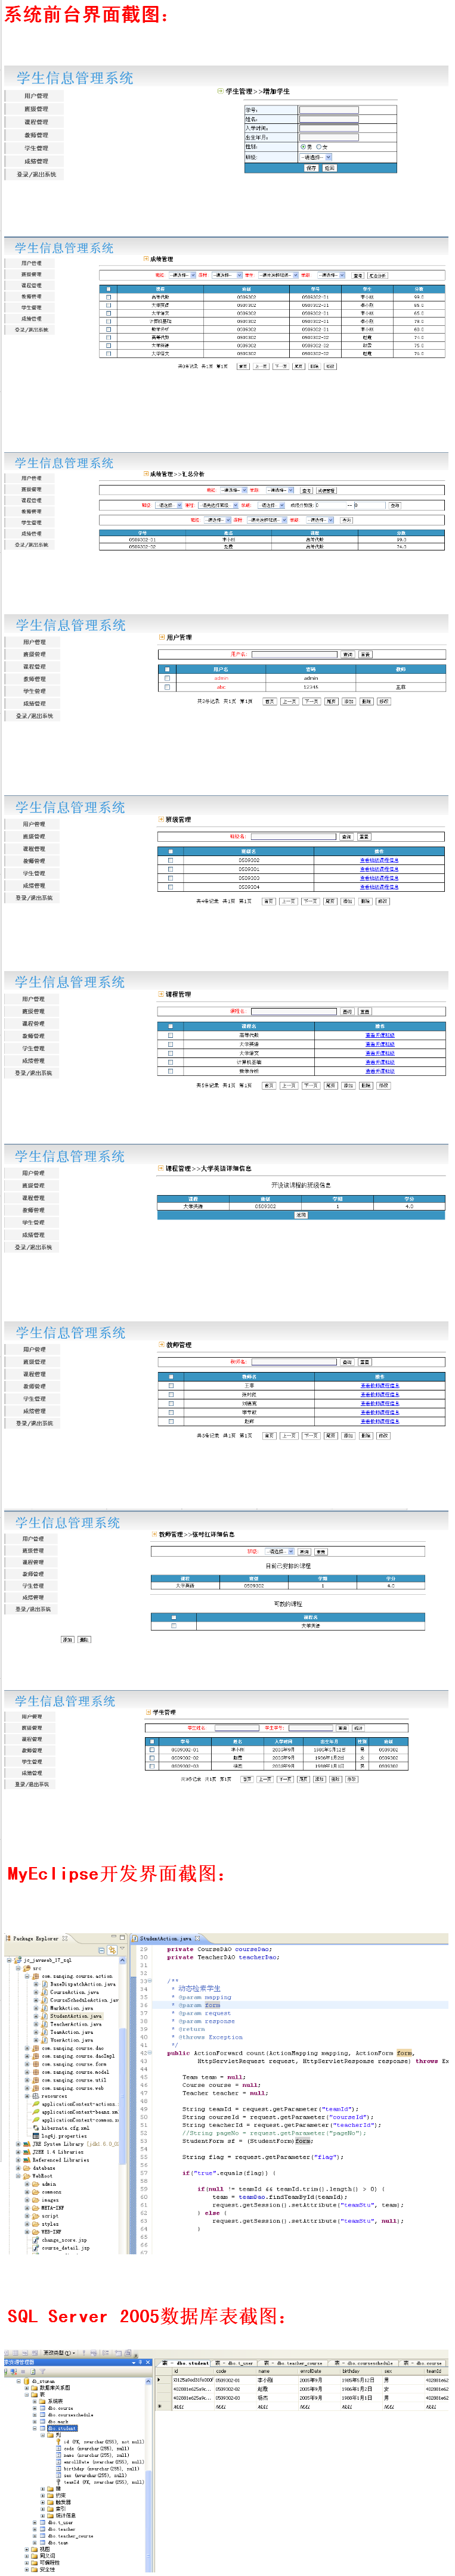Expand the com.nanqing.course.dao package

(27, 2048)
